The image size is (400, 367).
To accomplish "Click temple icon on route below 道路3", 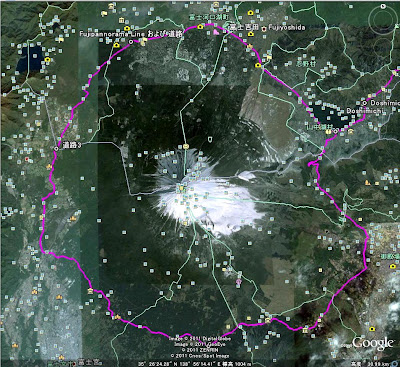I will point(49,166).
